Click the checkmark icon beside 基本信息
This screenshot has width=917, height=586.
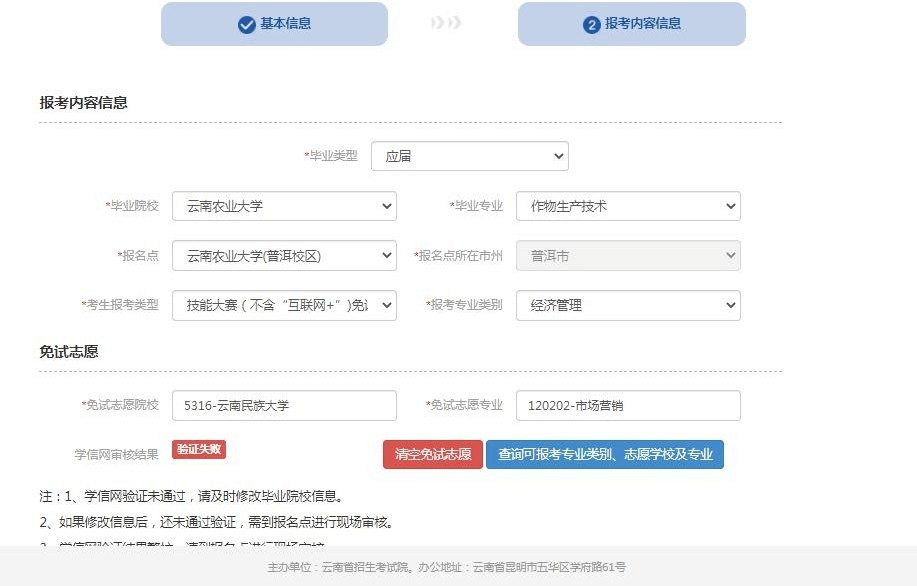click(x=246, y=25)
